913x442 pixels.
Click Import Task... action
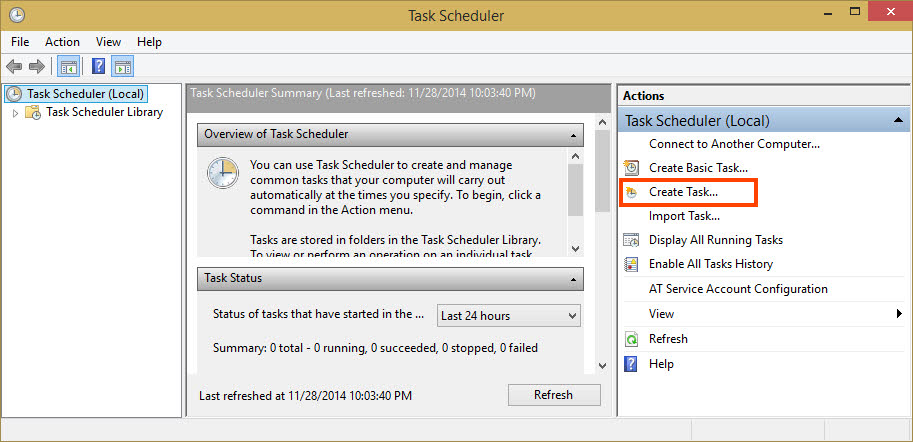[684, 216]
